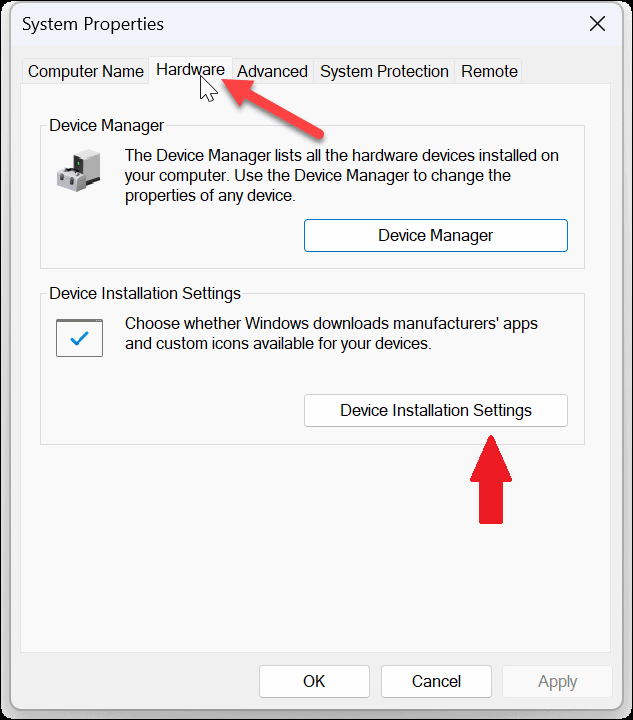Click the grayed-out Apply button
This screenshot has width=633, height=720.
[557, 681]
